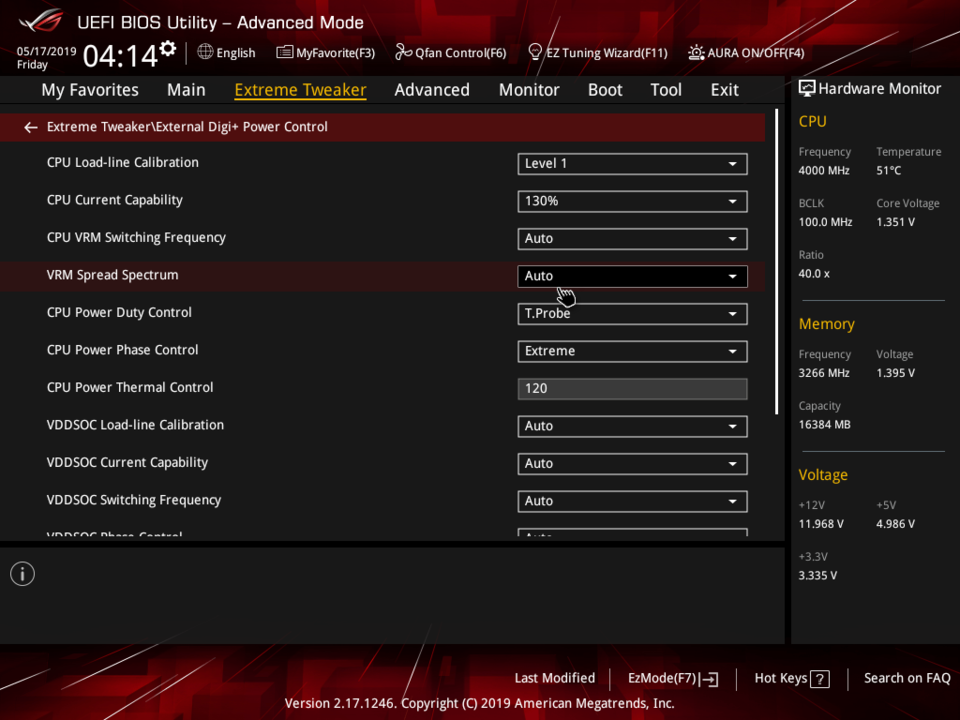This screenshot has height=720, width=960.
Task: Click the Core Voltage 1.351 V reading
Action: pos(895,222)
